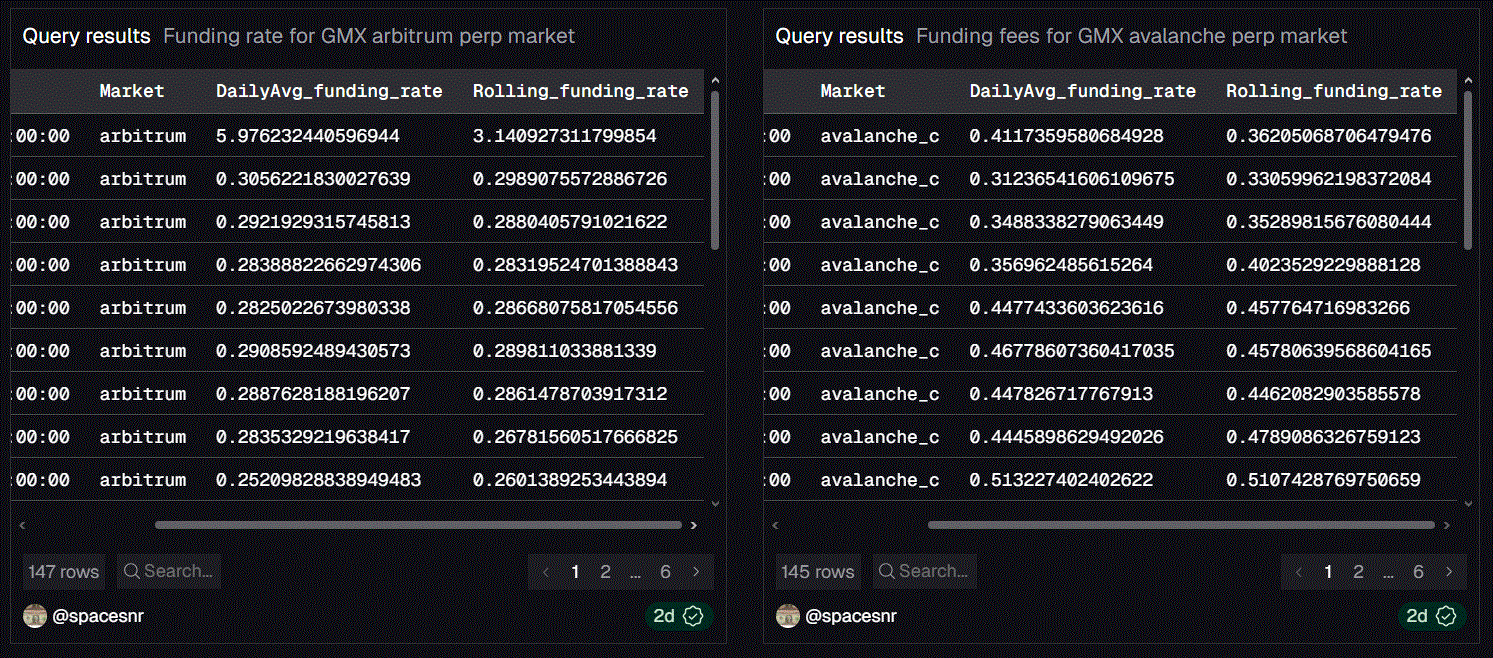The image size is (1493, 658).
Task: Select cell 0.28388822662974306
Action: [318, 265]
